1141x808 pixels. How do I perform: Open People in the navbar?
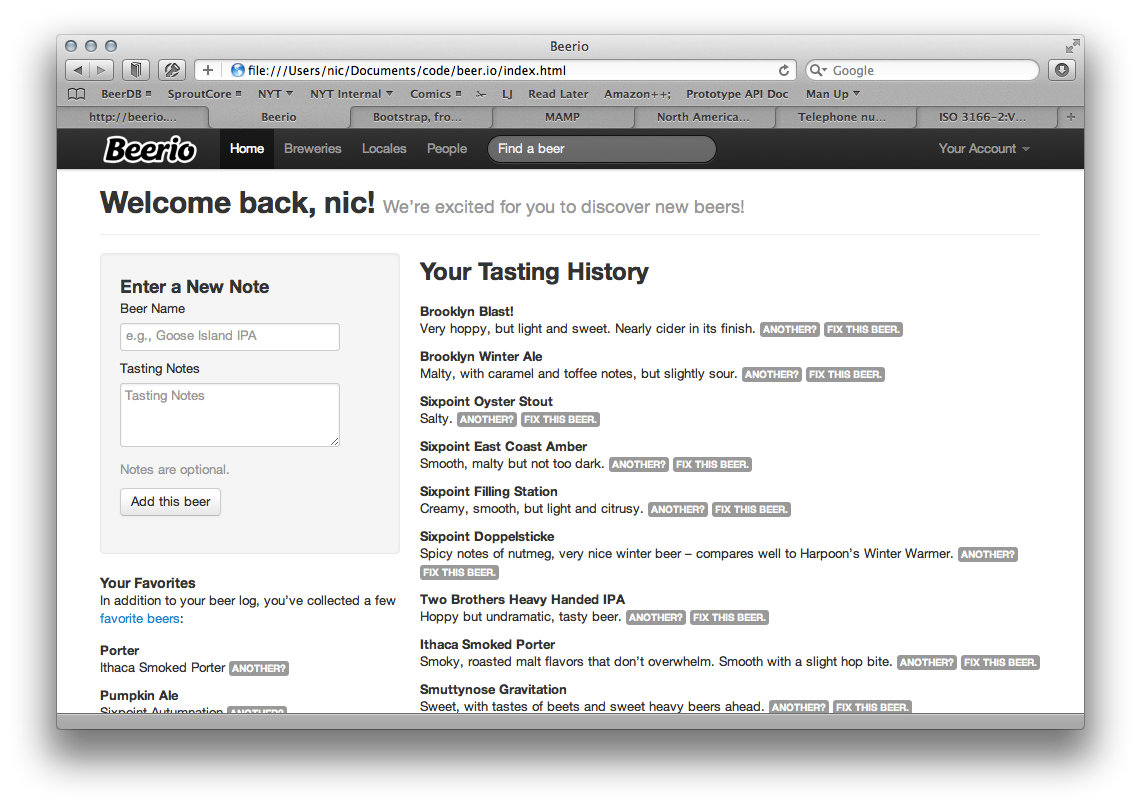[447, 148]
